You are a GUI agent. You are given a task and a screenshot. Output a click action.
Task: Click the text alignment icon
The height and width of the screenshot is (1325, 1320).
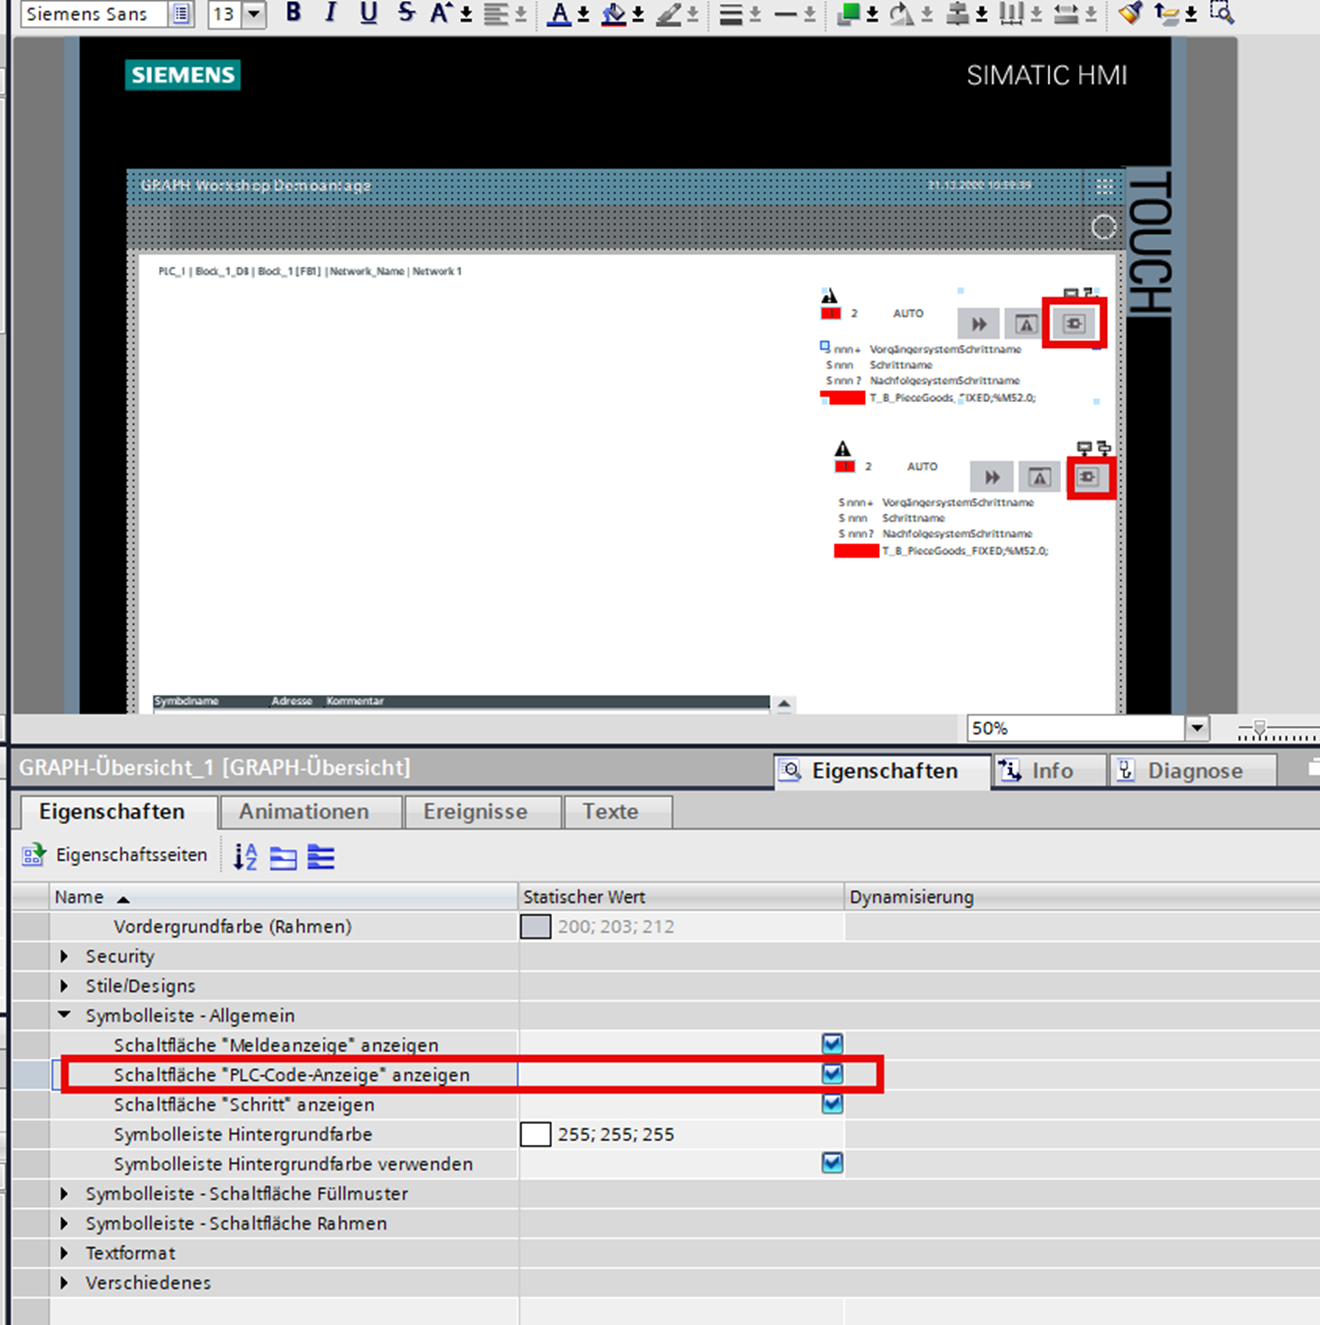pyautogui.click(x=496, y=13)
